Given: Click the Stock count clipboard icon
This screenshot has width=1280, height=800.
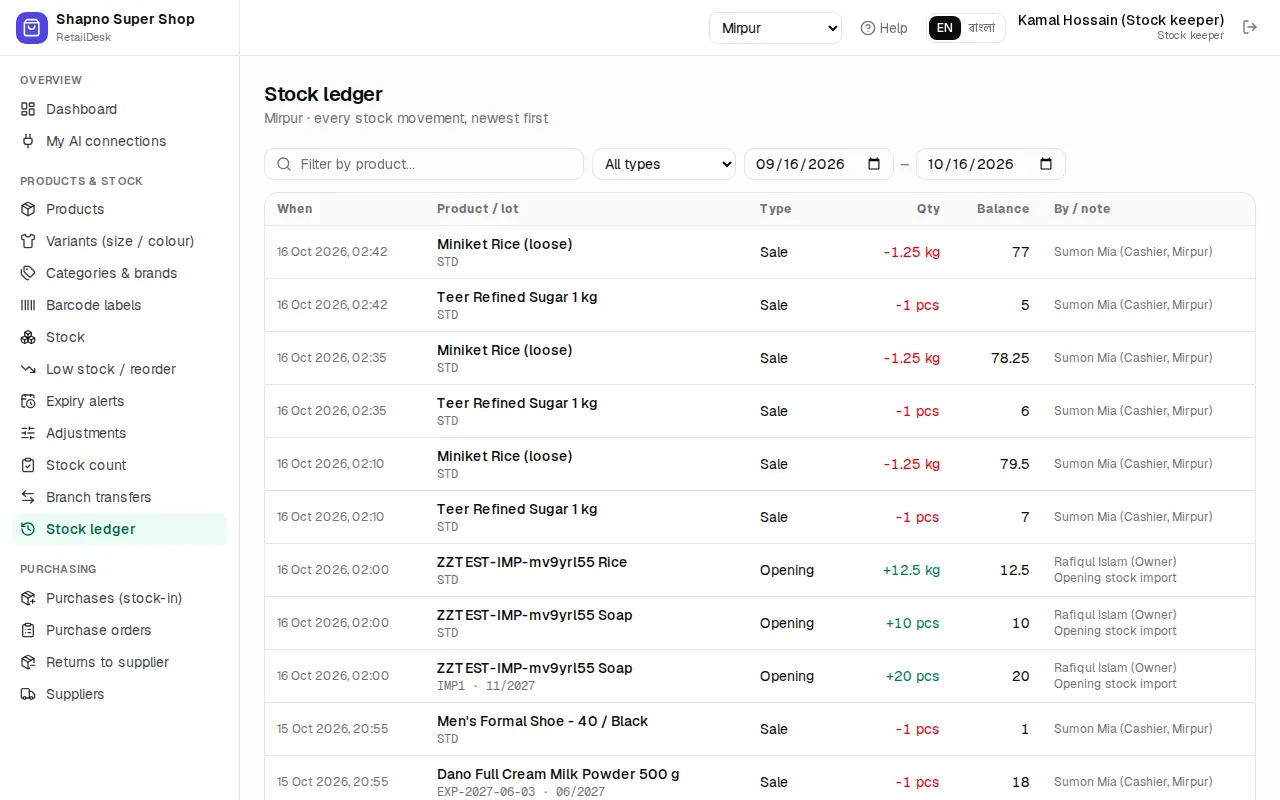Looking at the screenshot, I should coord(28,465).
